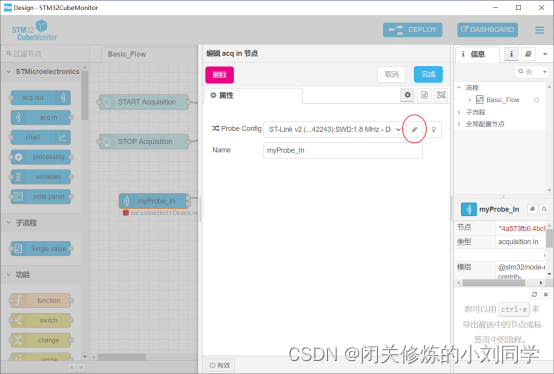Click the Name input field myProbe_In
The height and width of the screenshot is (374, 554).
pyautogui.click(x=343, y=150)
